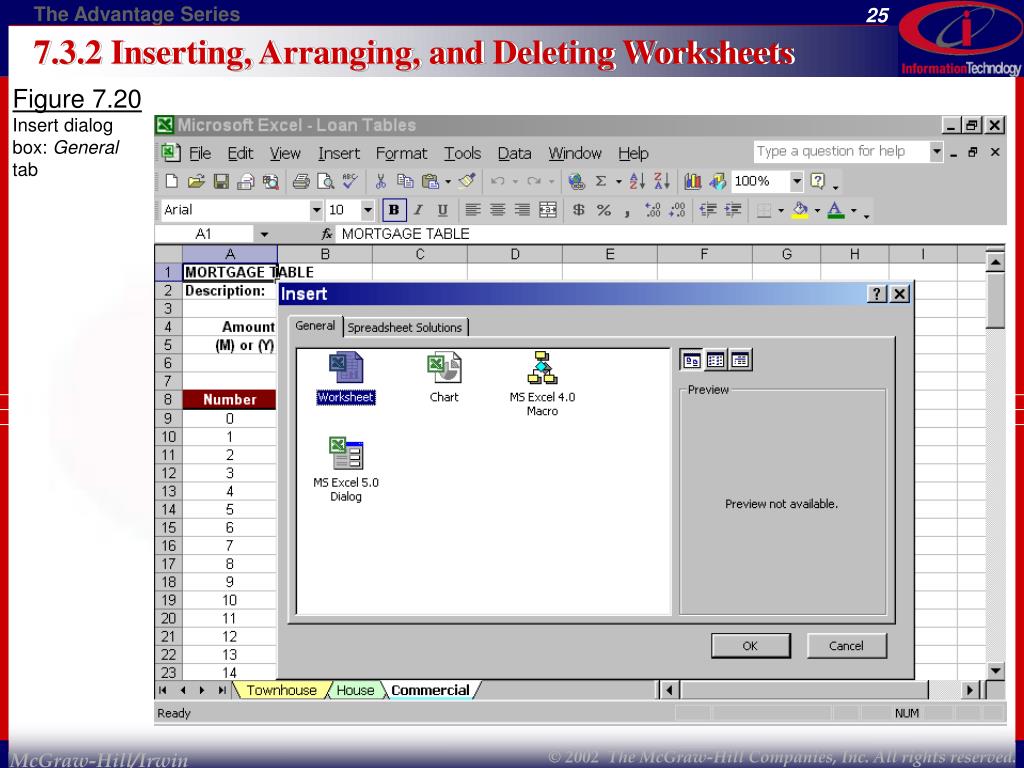Click the New workbook icon
The height and width of the screenshot is (768, 1024).
point(172,182)
